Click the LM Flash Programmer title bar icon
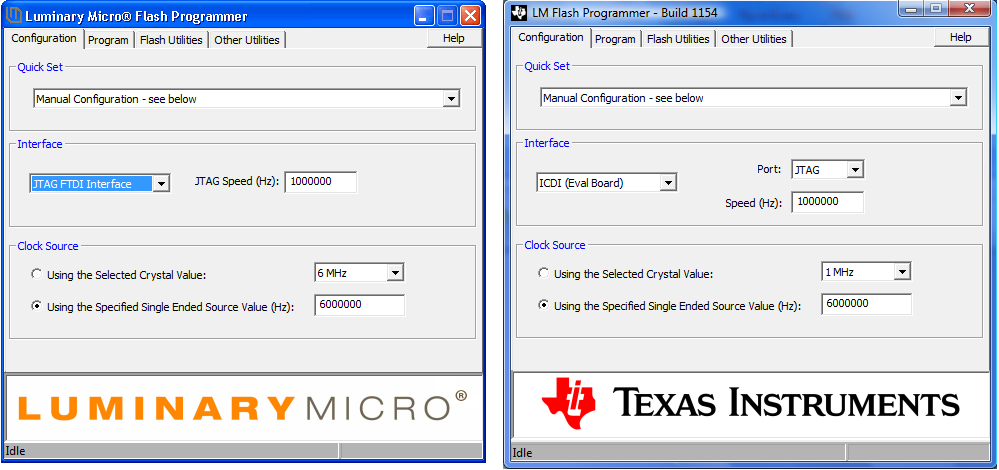 point(519,12)
